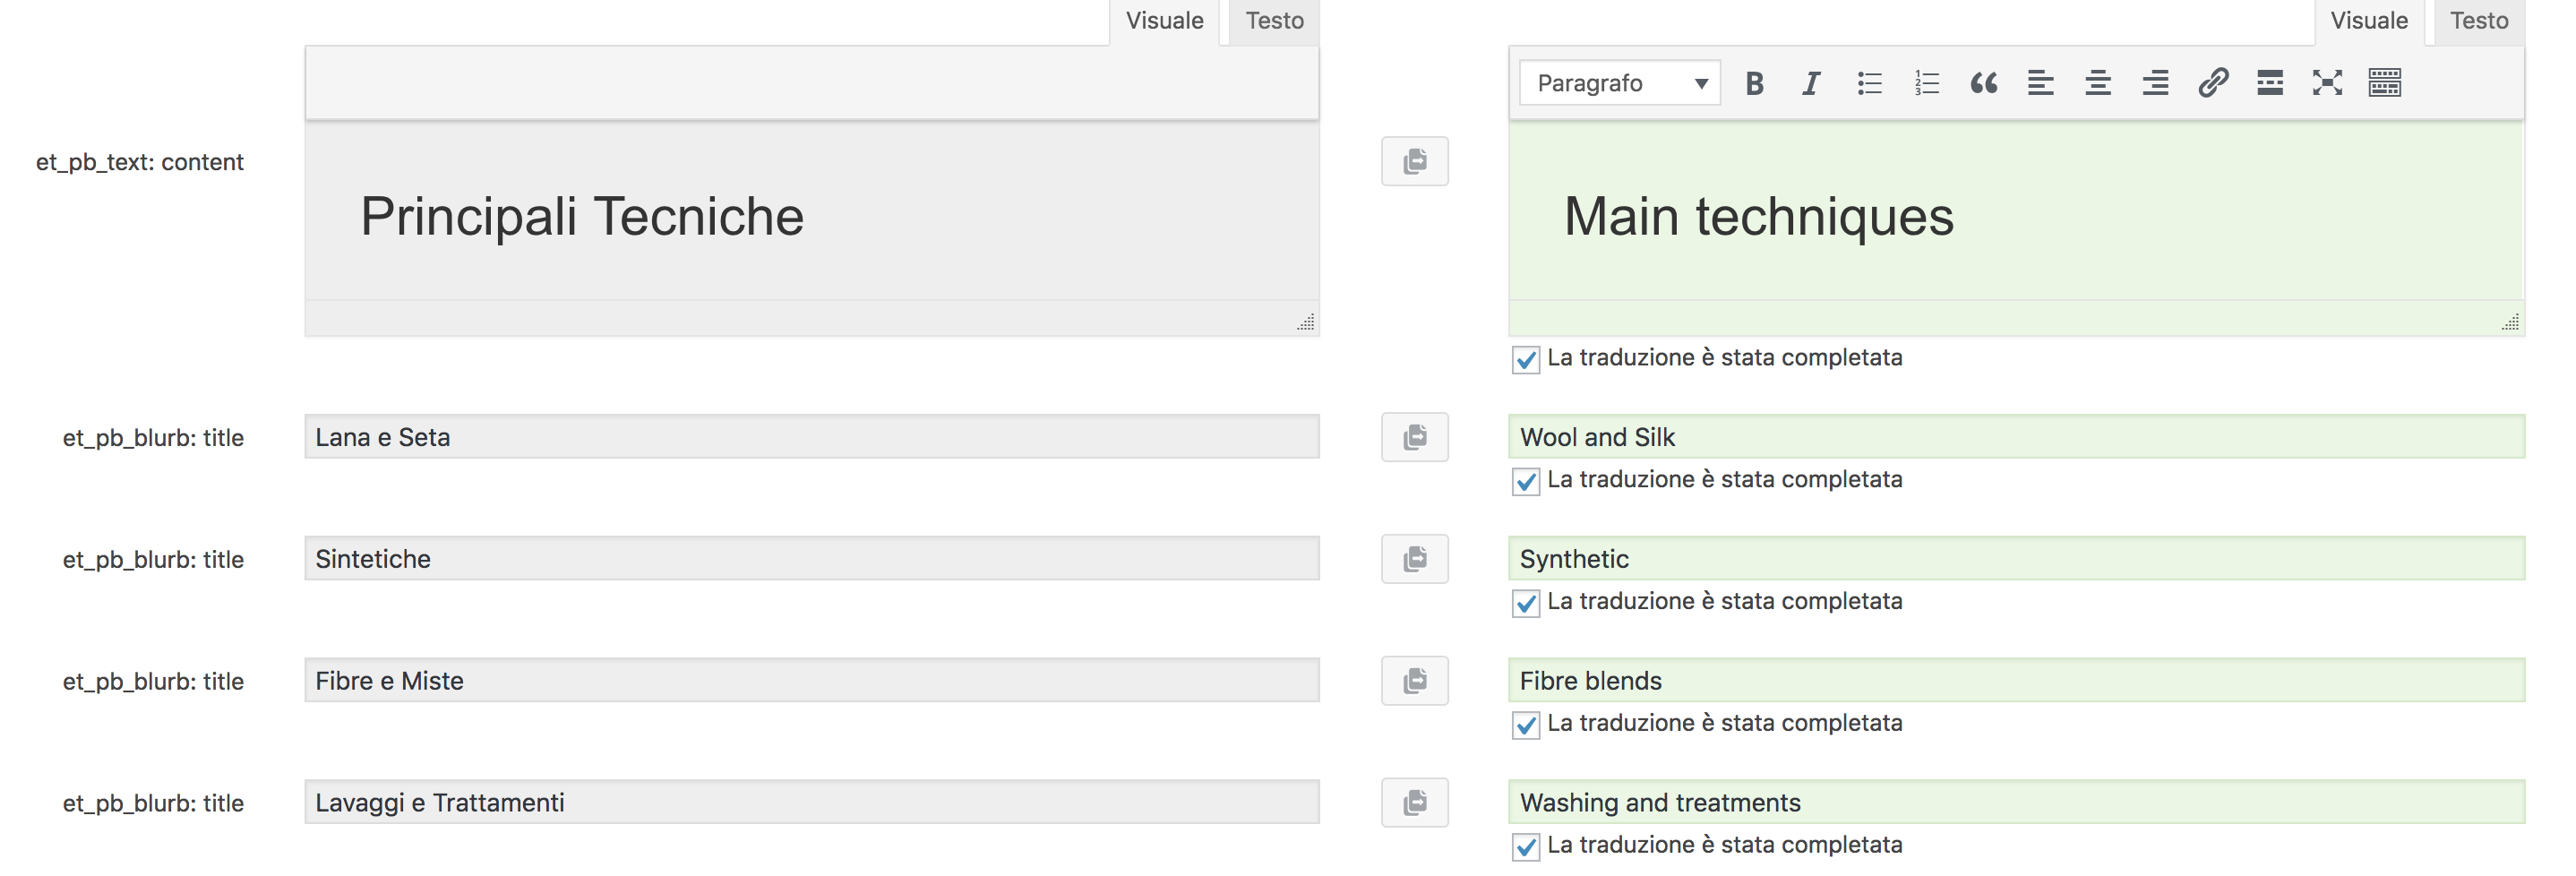Apply blockquote formatting

pos(1984,83)
